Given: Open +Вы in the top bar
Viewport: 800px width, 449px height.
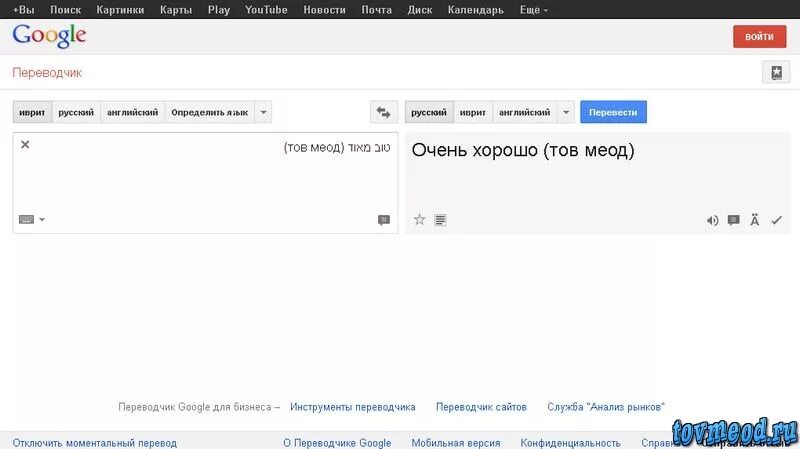Looking at the screenshot, I should click(x=23, y=10).
